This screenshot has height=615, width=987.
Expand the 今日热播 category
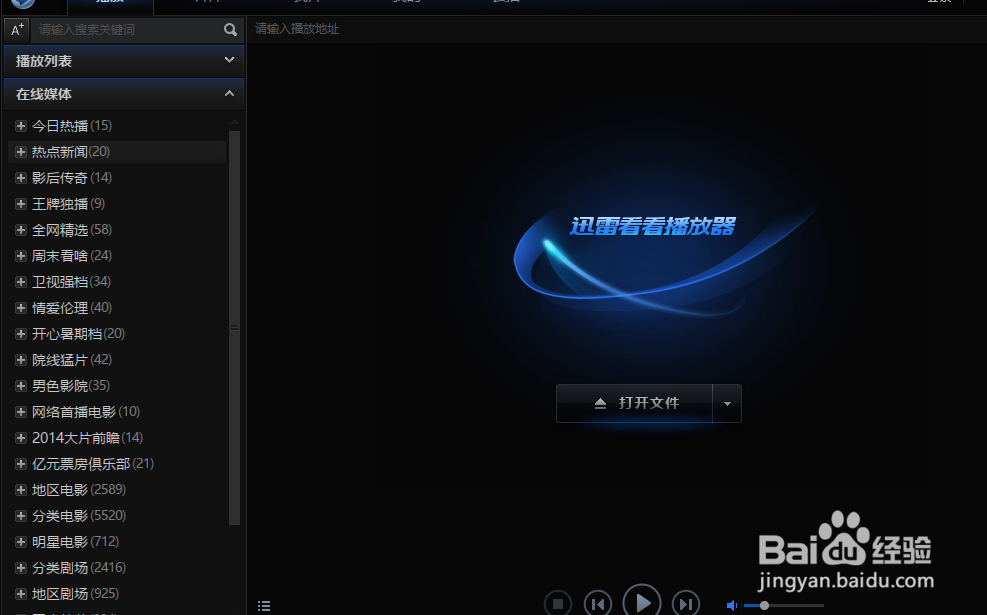21,126
